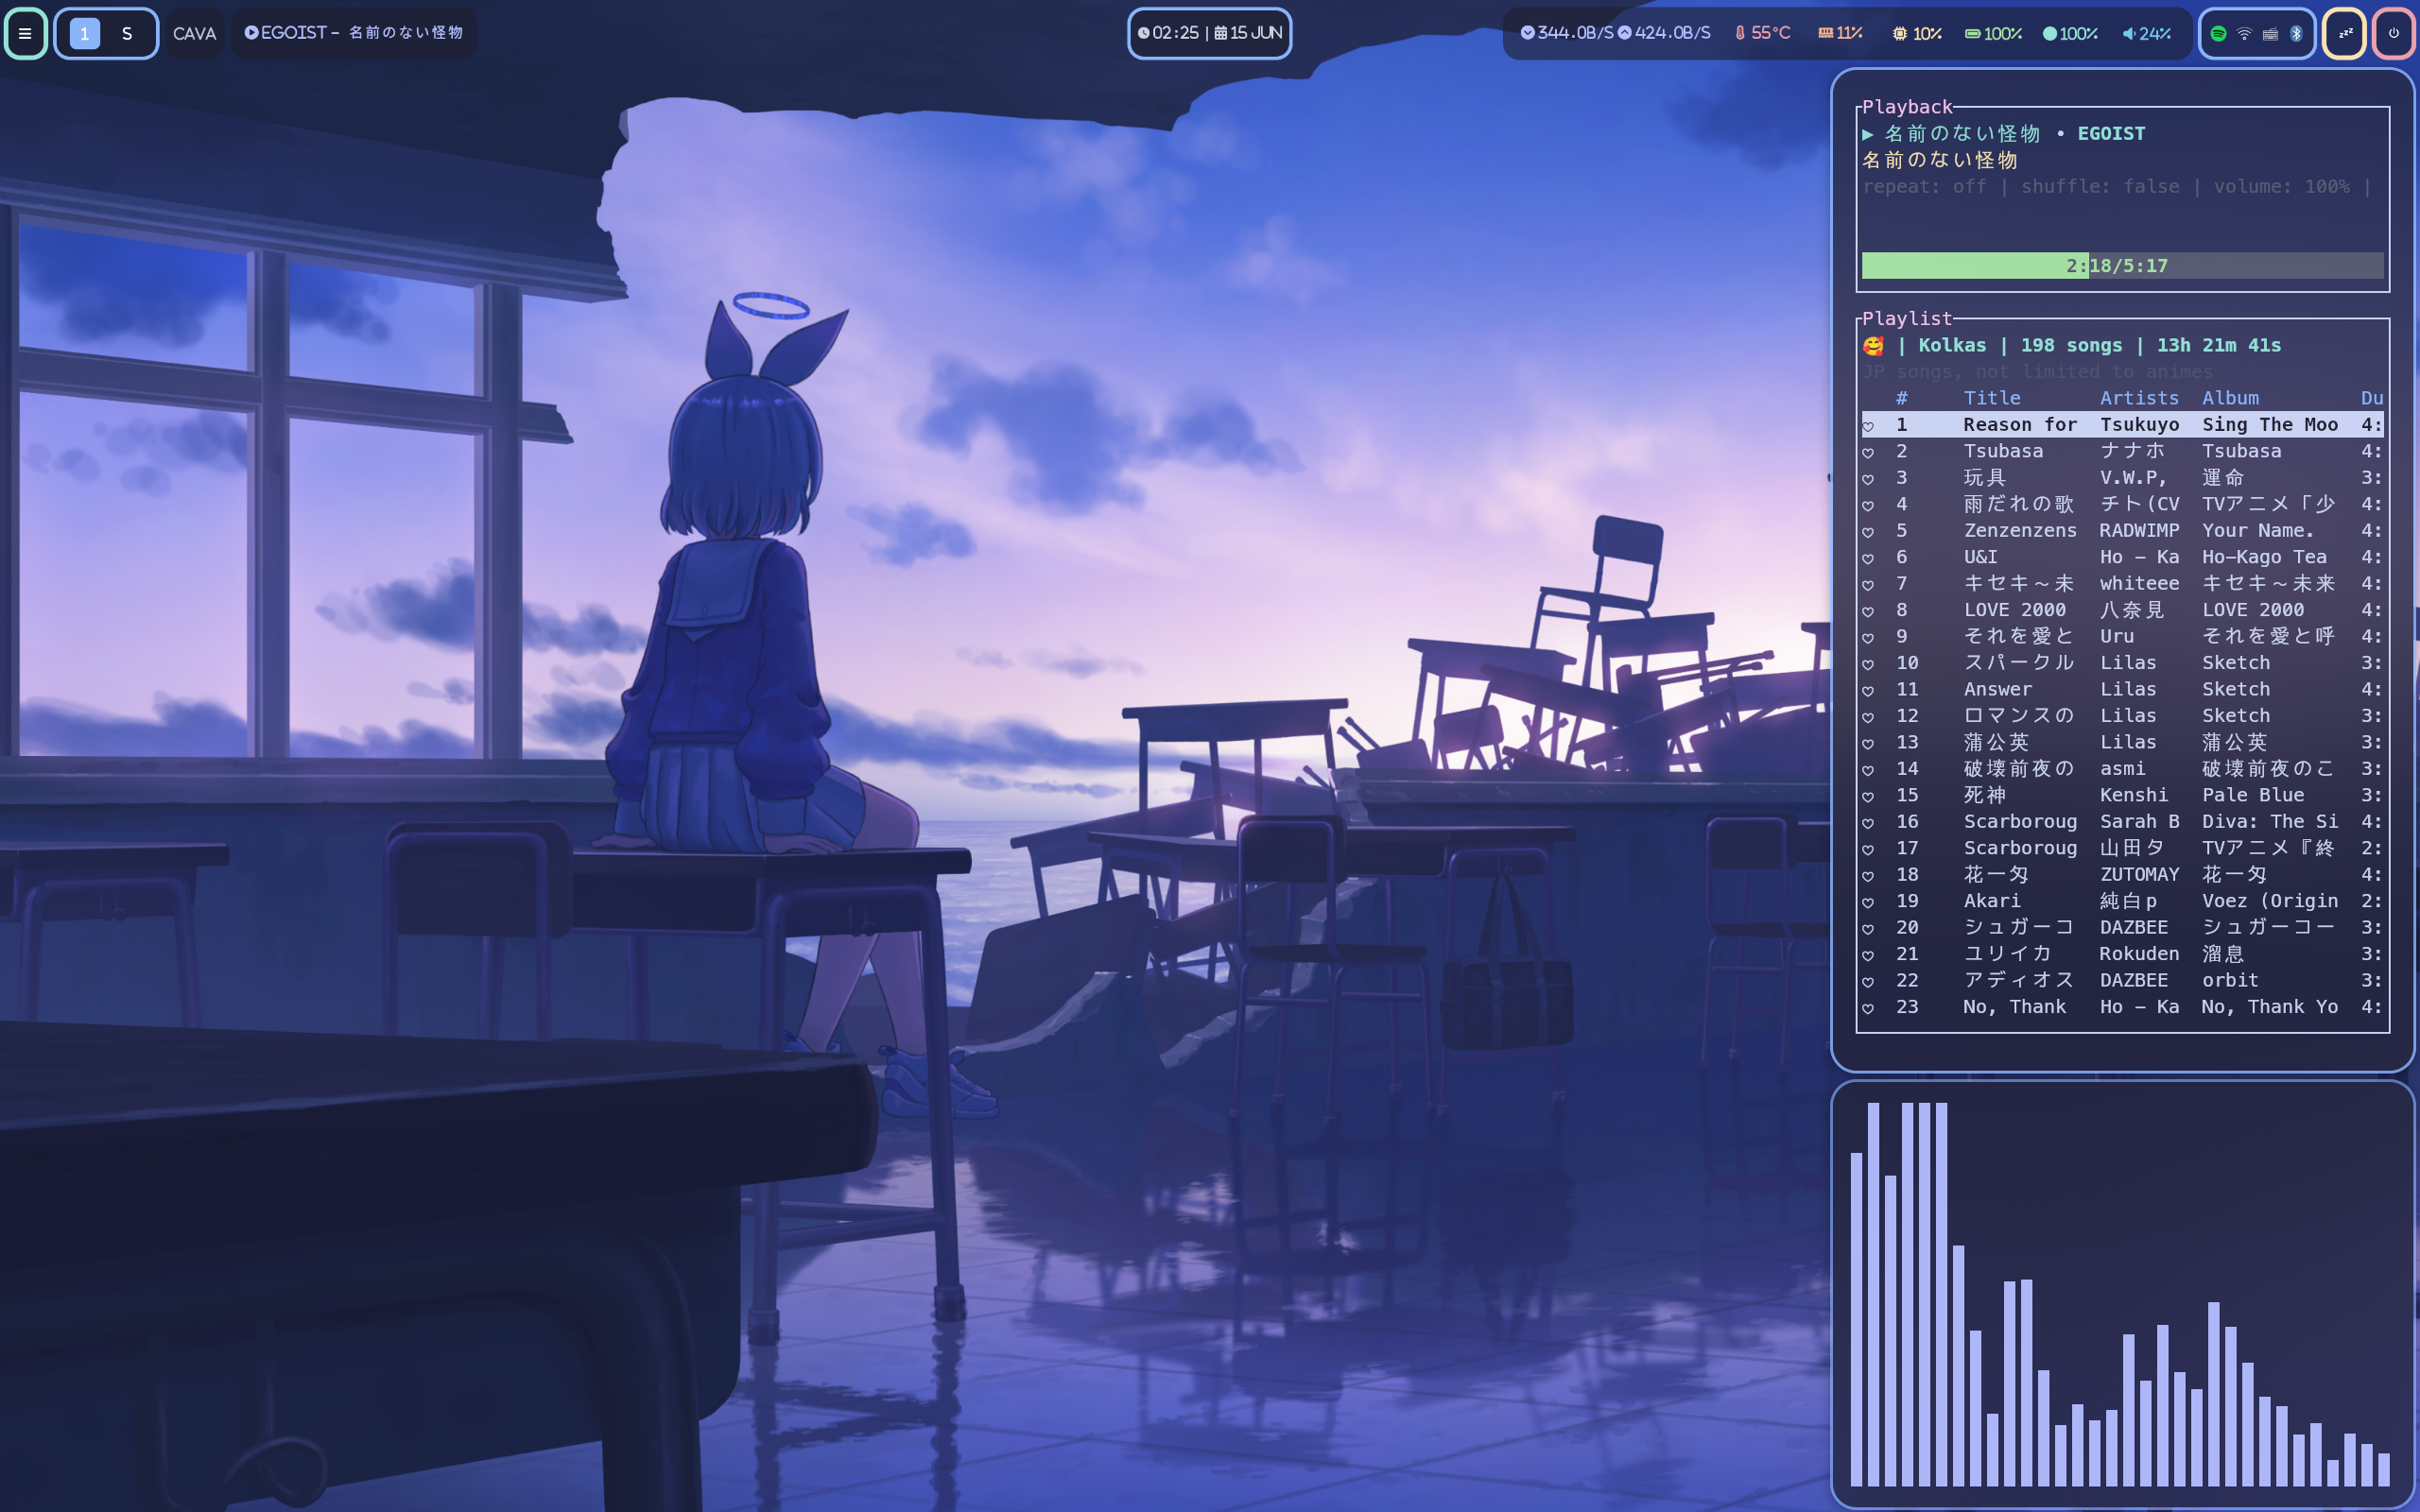Click the EGOIST now-playing media module

[x=354, y=33]
